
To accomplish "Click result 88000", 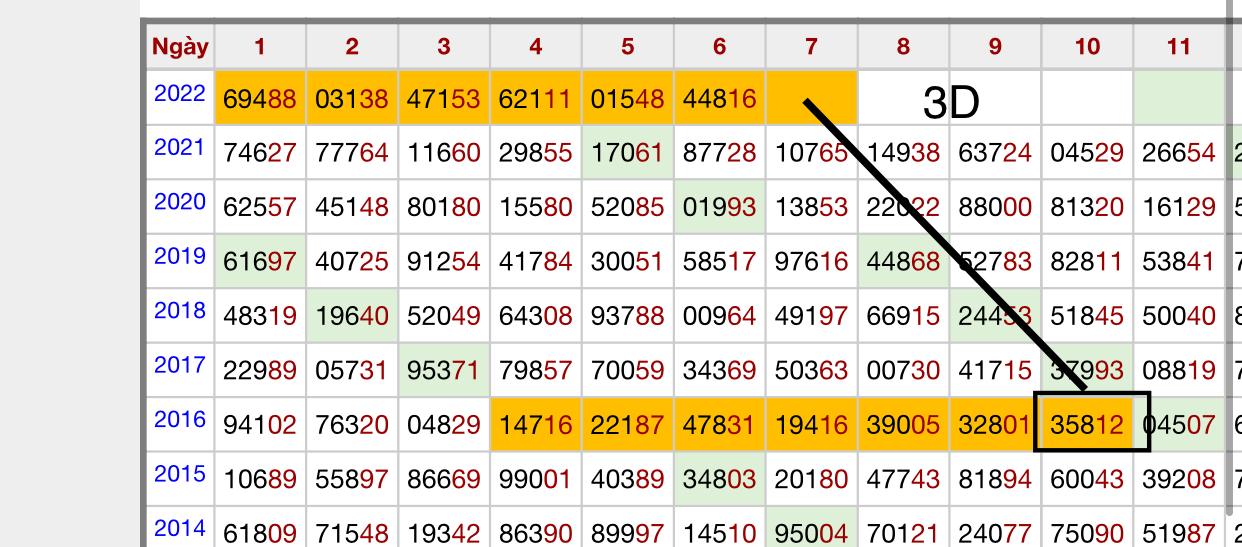I will coord(996,207).
